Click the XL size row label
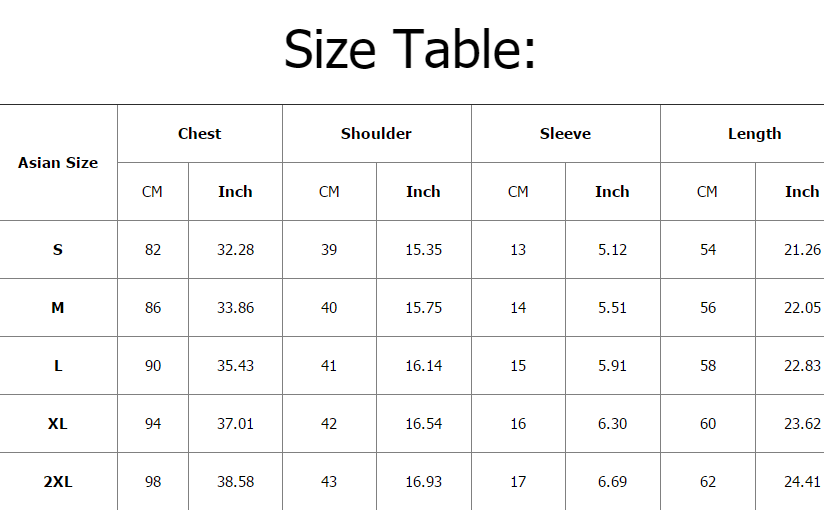This screenshot has width=829, height=510. pyautogui.click(x=58, y=424)
